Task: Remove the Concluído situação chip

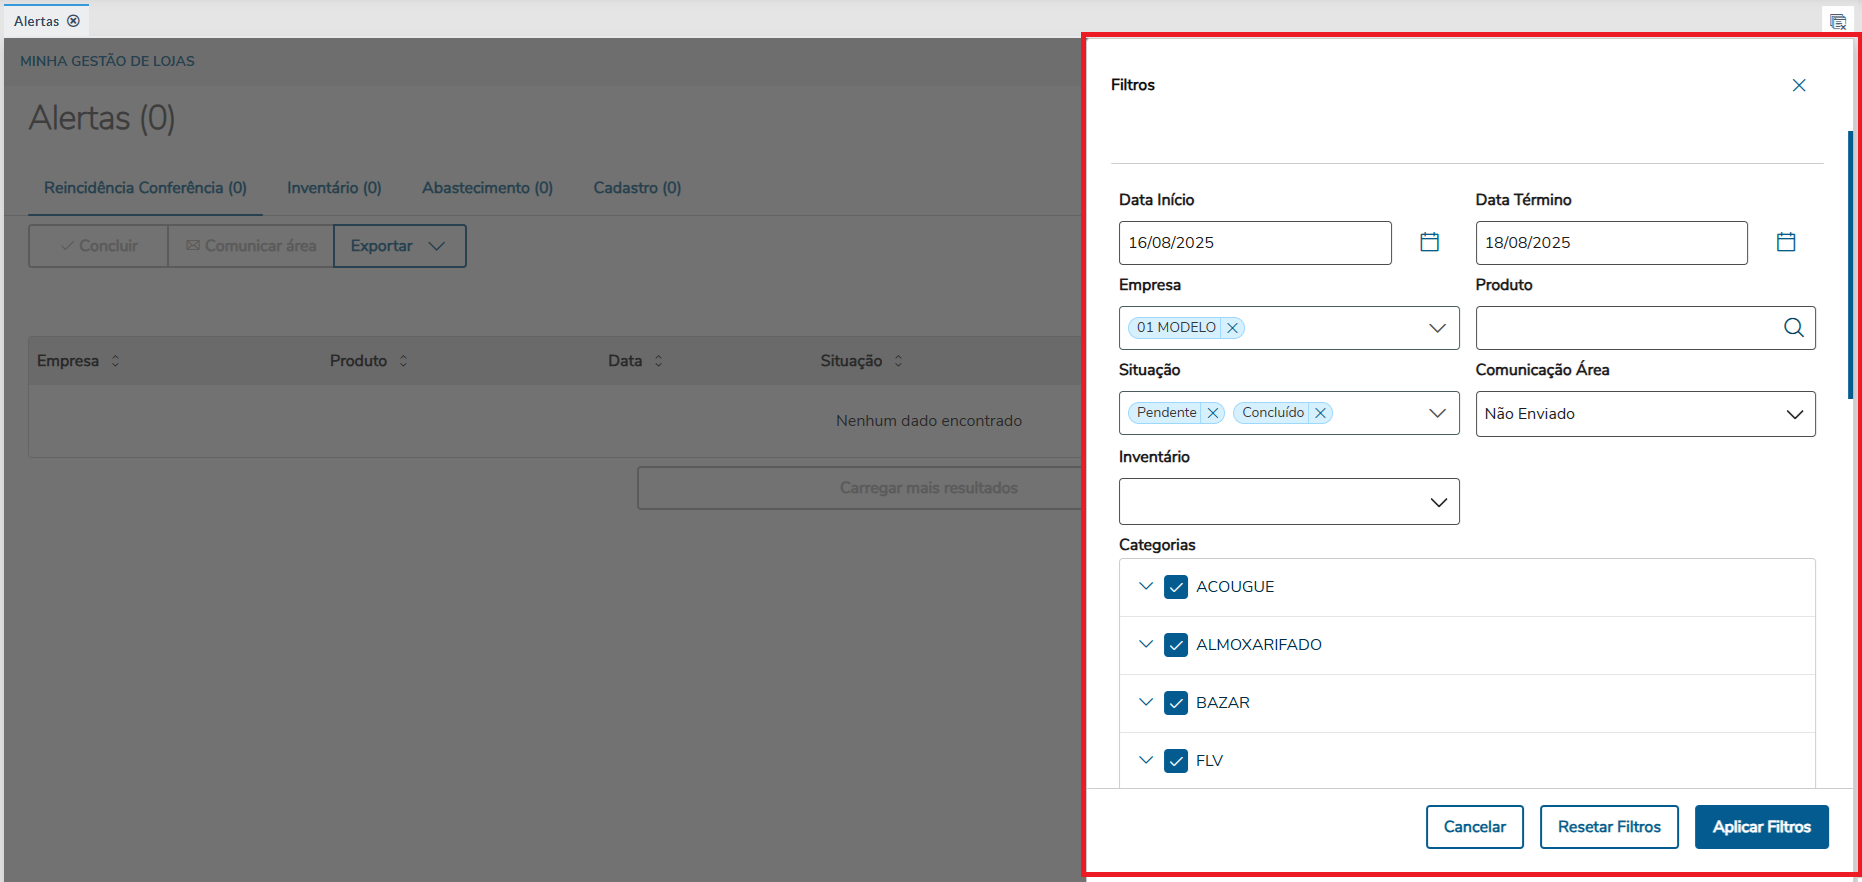Action: (x=1320, y=413)
